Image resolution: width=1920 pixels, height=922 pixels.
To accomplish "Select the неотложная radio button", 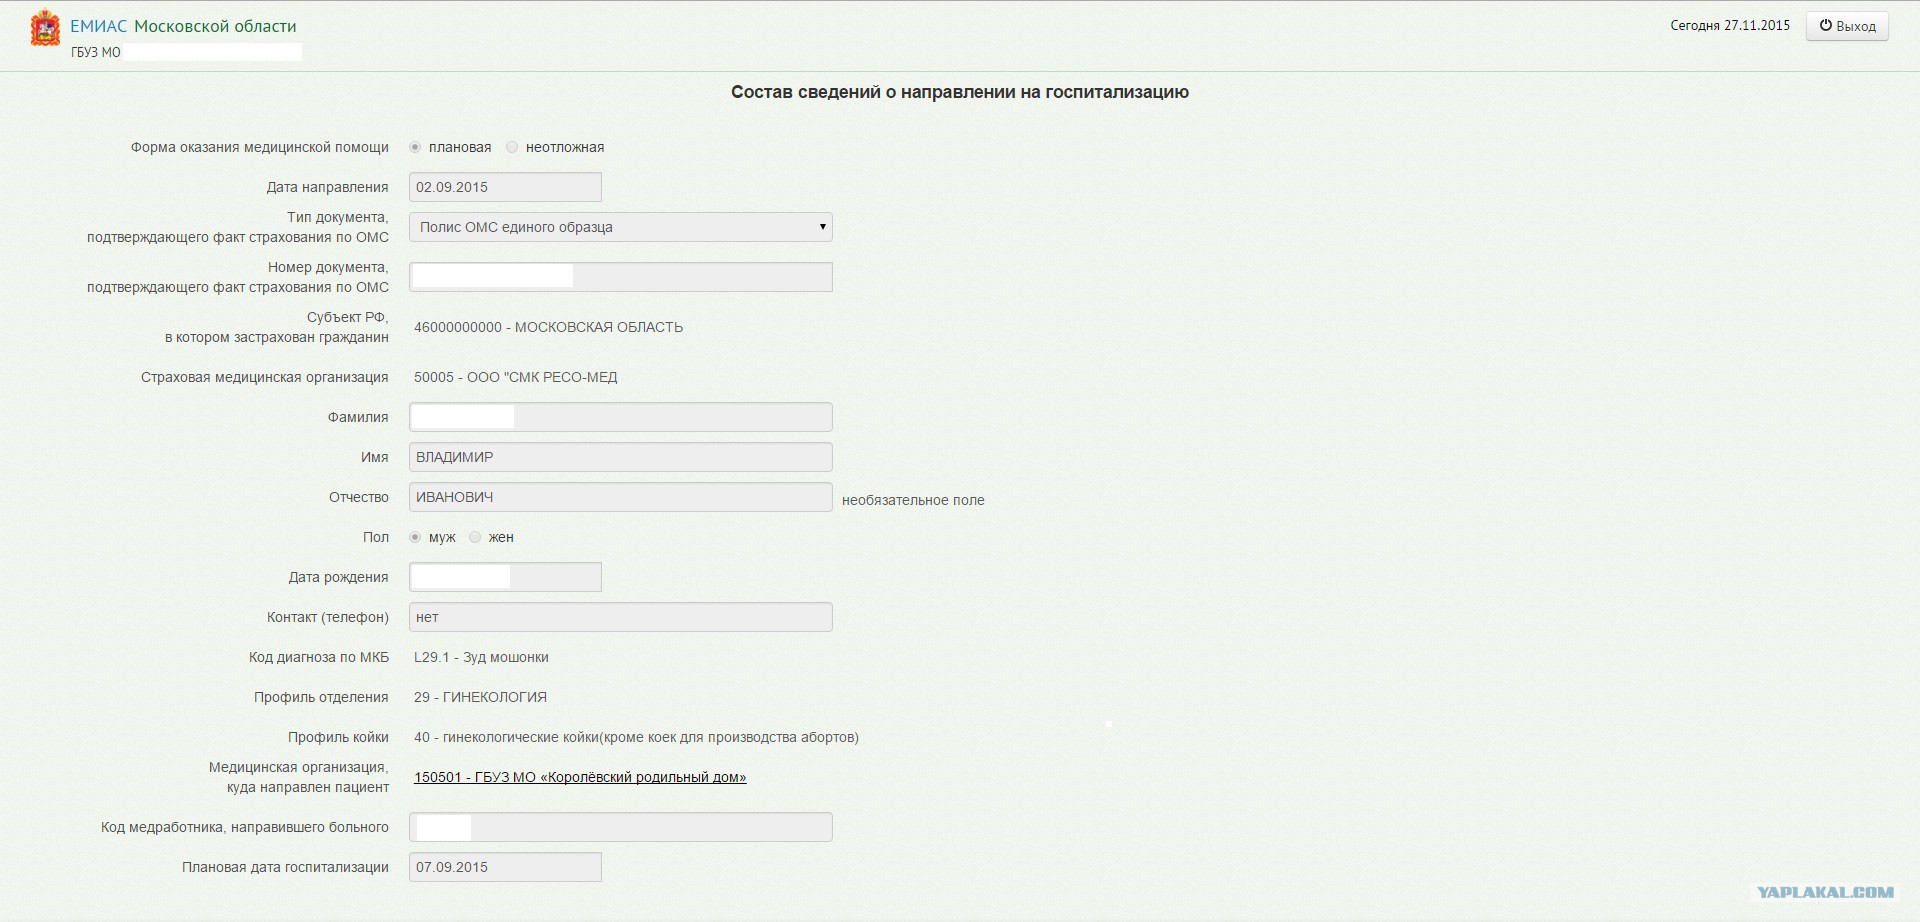I will point(512,147).
